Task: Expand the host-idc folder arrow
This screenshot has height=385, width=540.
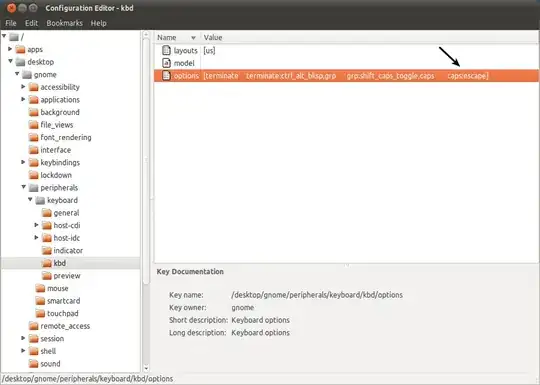Action: pyautogui.click(x=37, y=237)
